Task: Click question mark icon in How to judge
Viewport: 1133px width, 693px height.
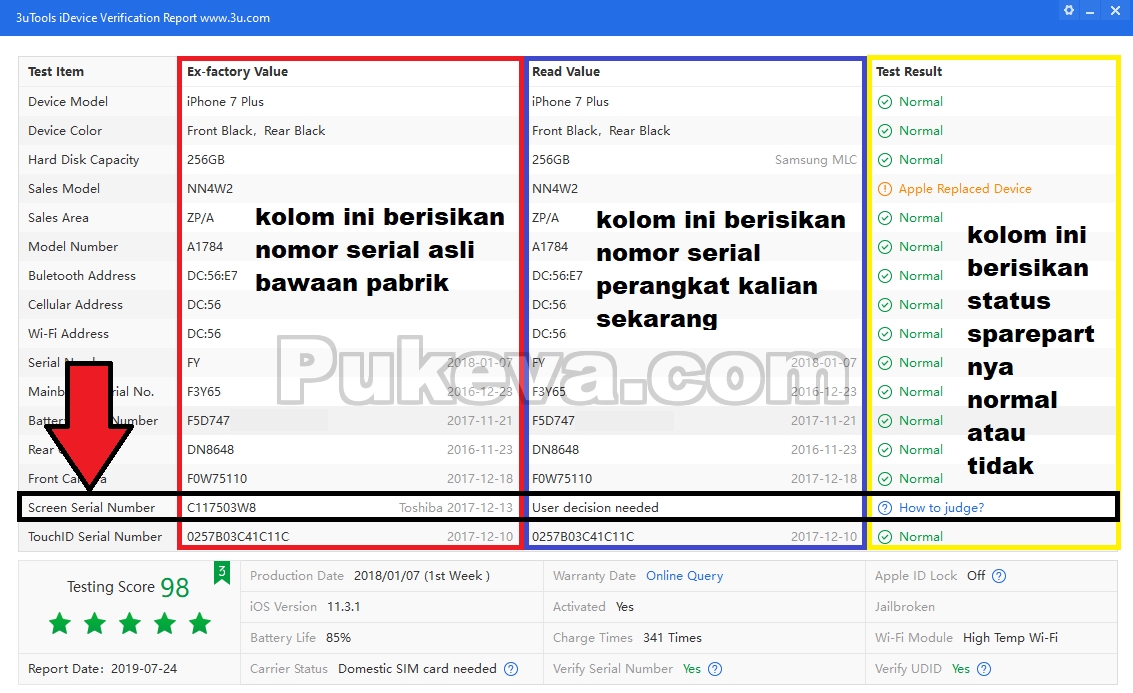Action: tap(884, 507)
